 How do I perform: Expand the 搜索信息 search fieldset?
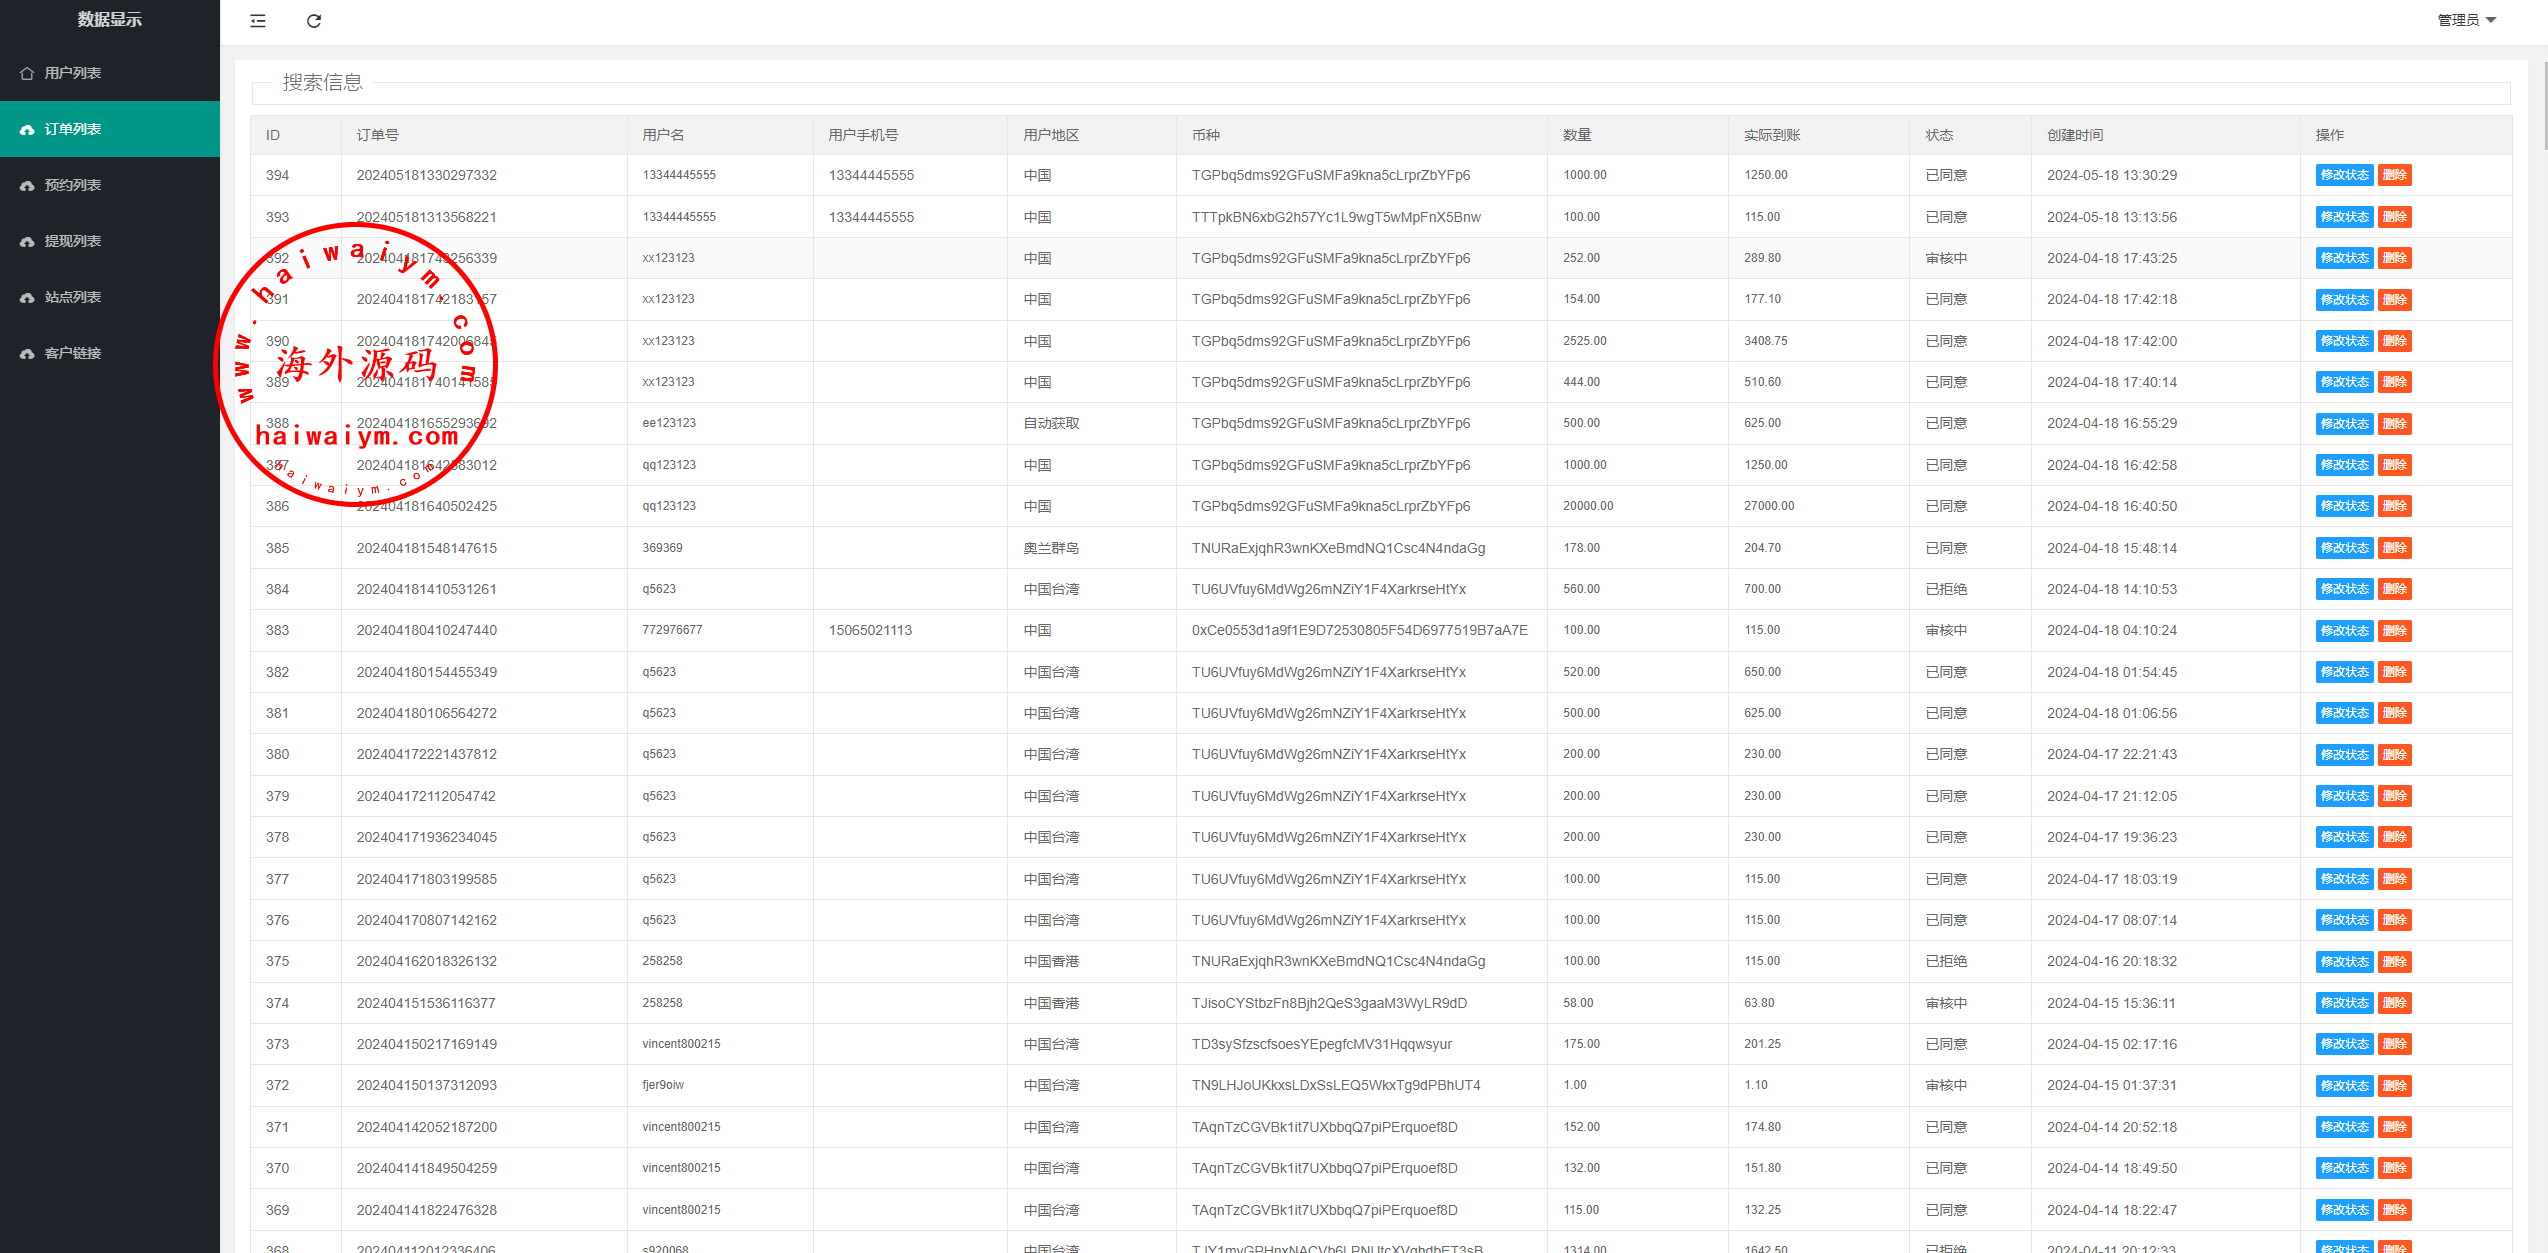click(322, 82)
